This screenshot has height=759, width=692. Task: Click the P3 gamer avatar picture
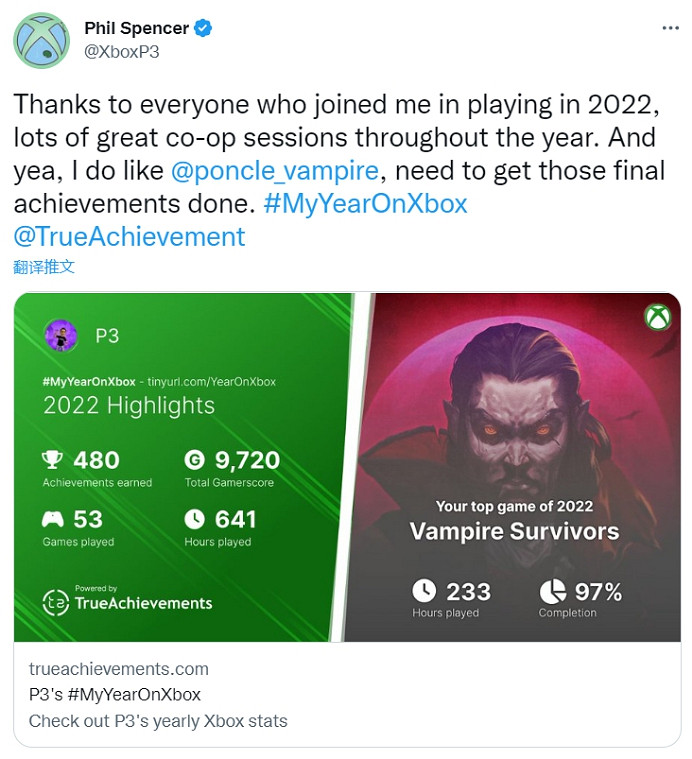click(61, 335)
